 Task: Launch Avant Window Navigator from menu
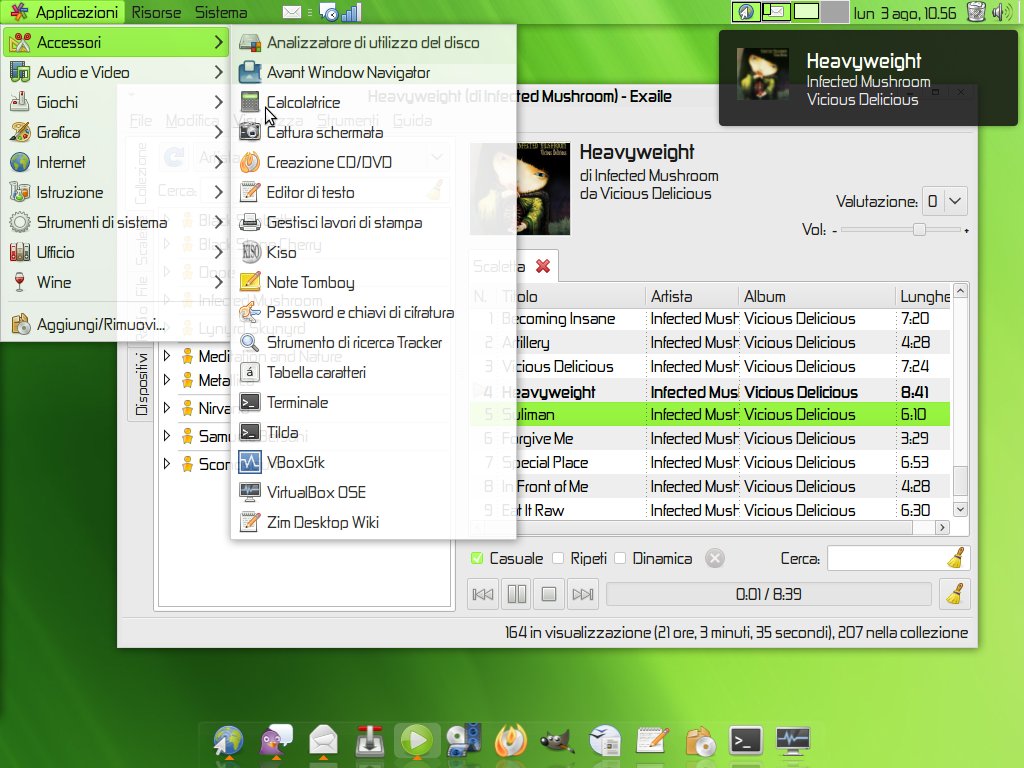(x=374, y=72)
